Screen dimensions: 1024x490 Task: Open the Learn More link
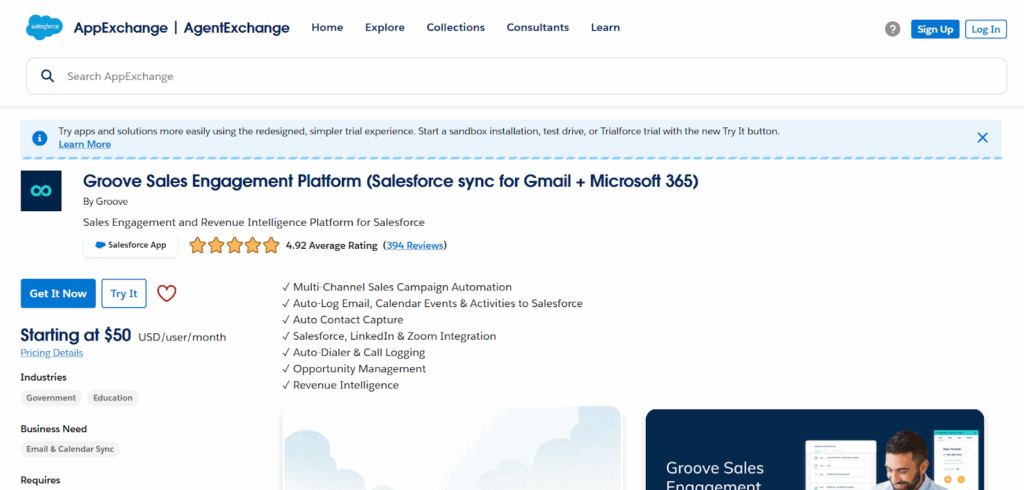(x=85, y=144)
